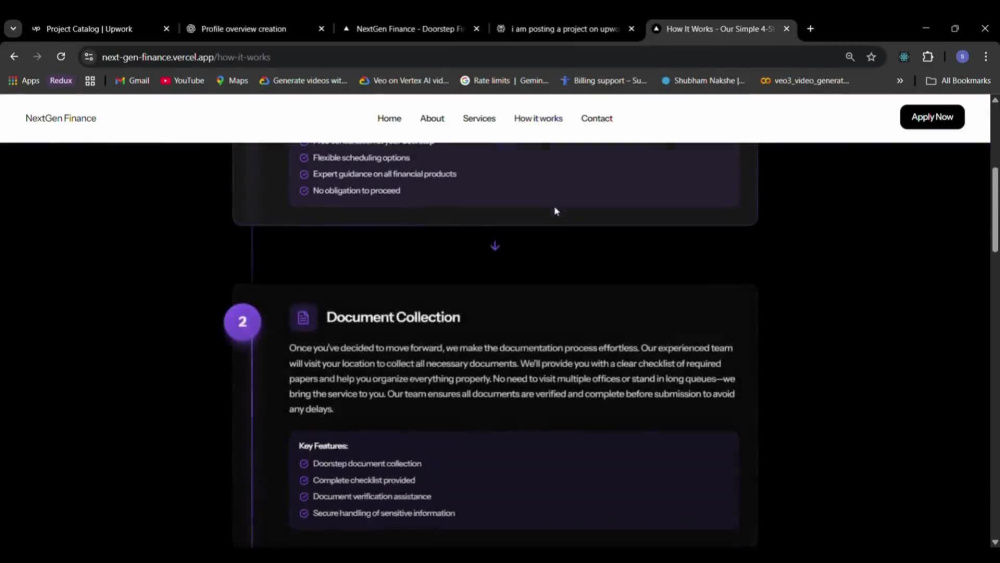
Task: Open Contact in site navigation
Action: tap(596, 118)
